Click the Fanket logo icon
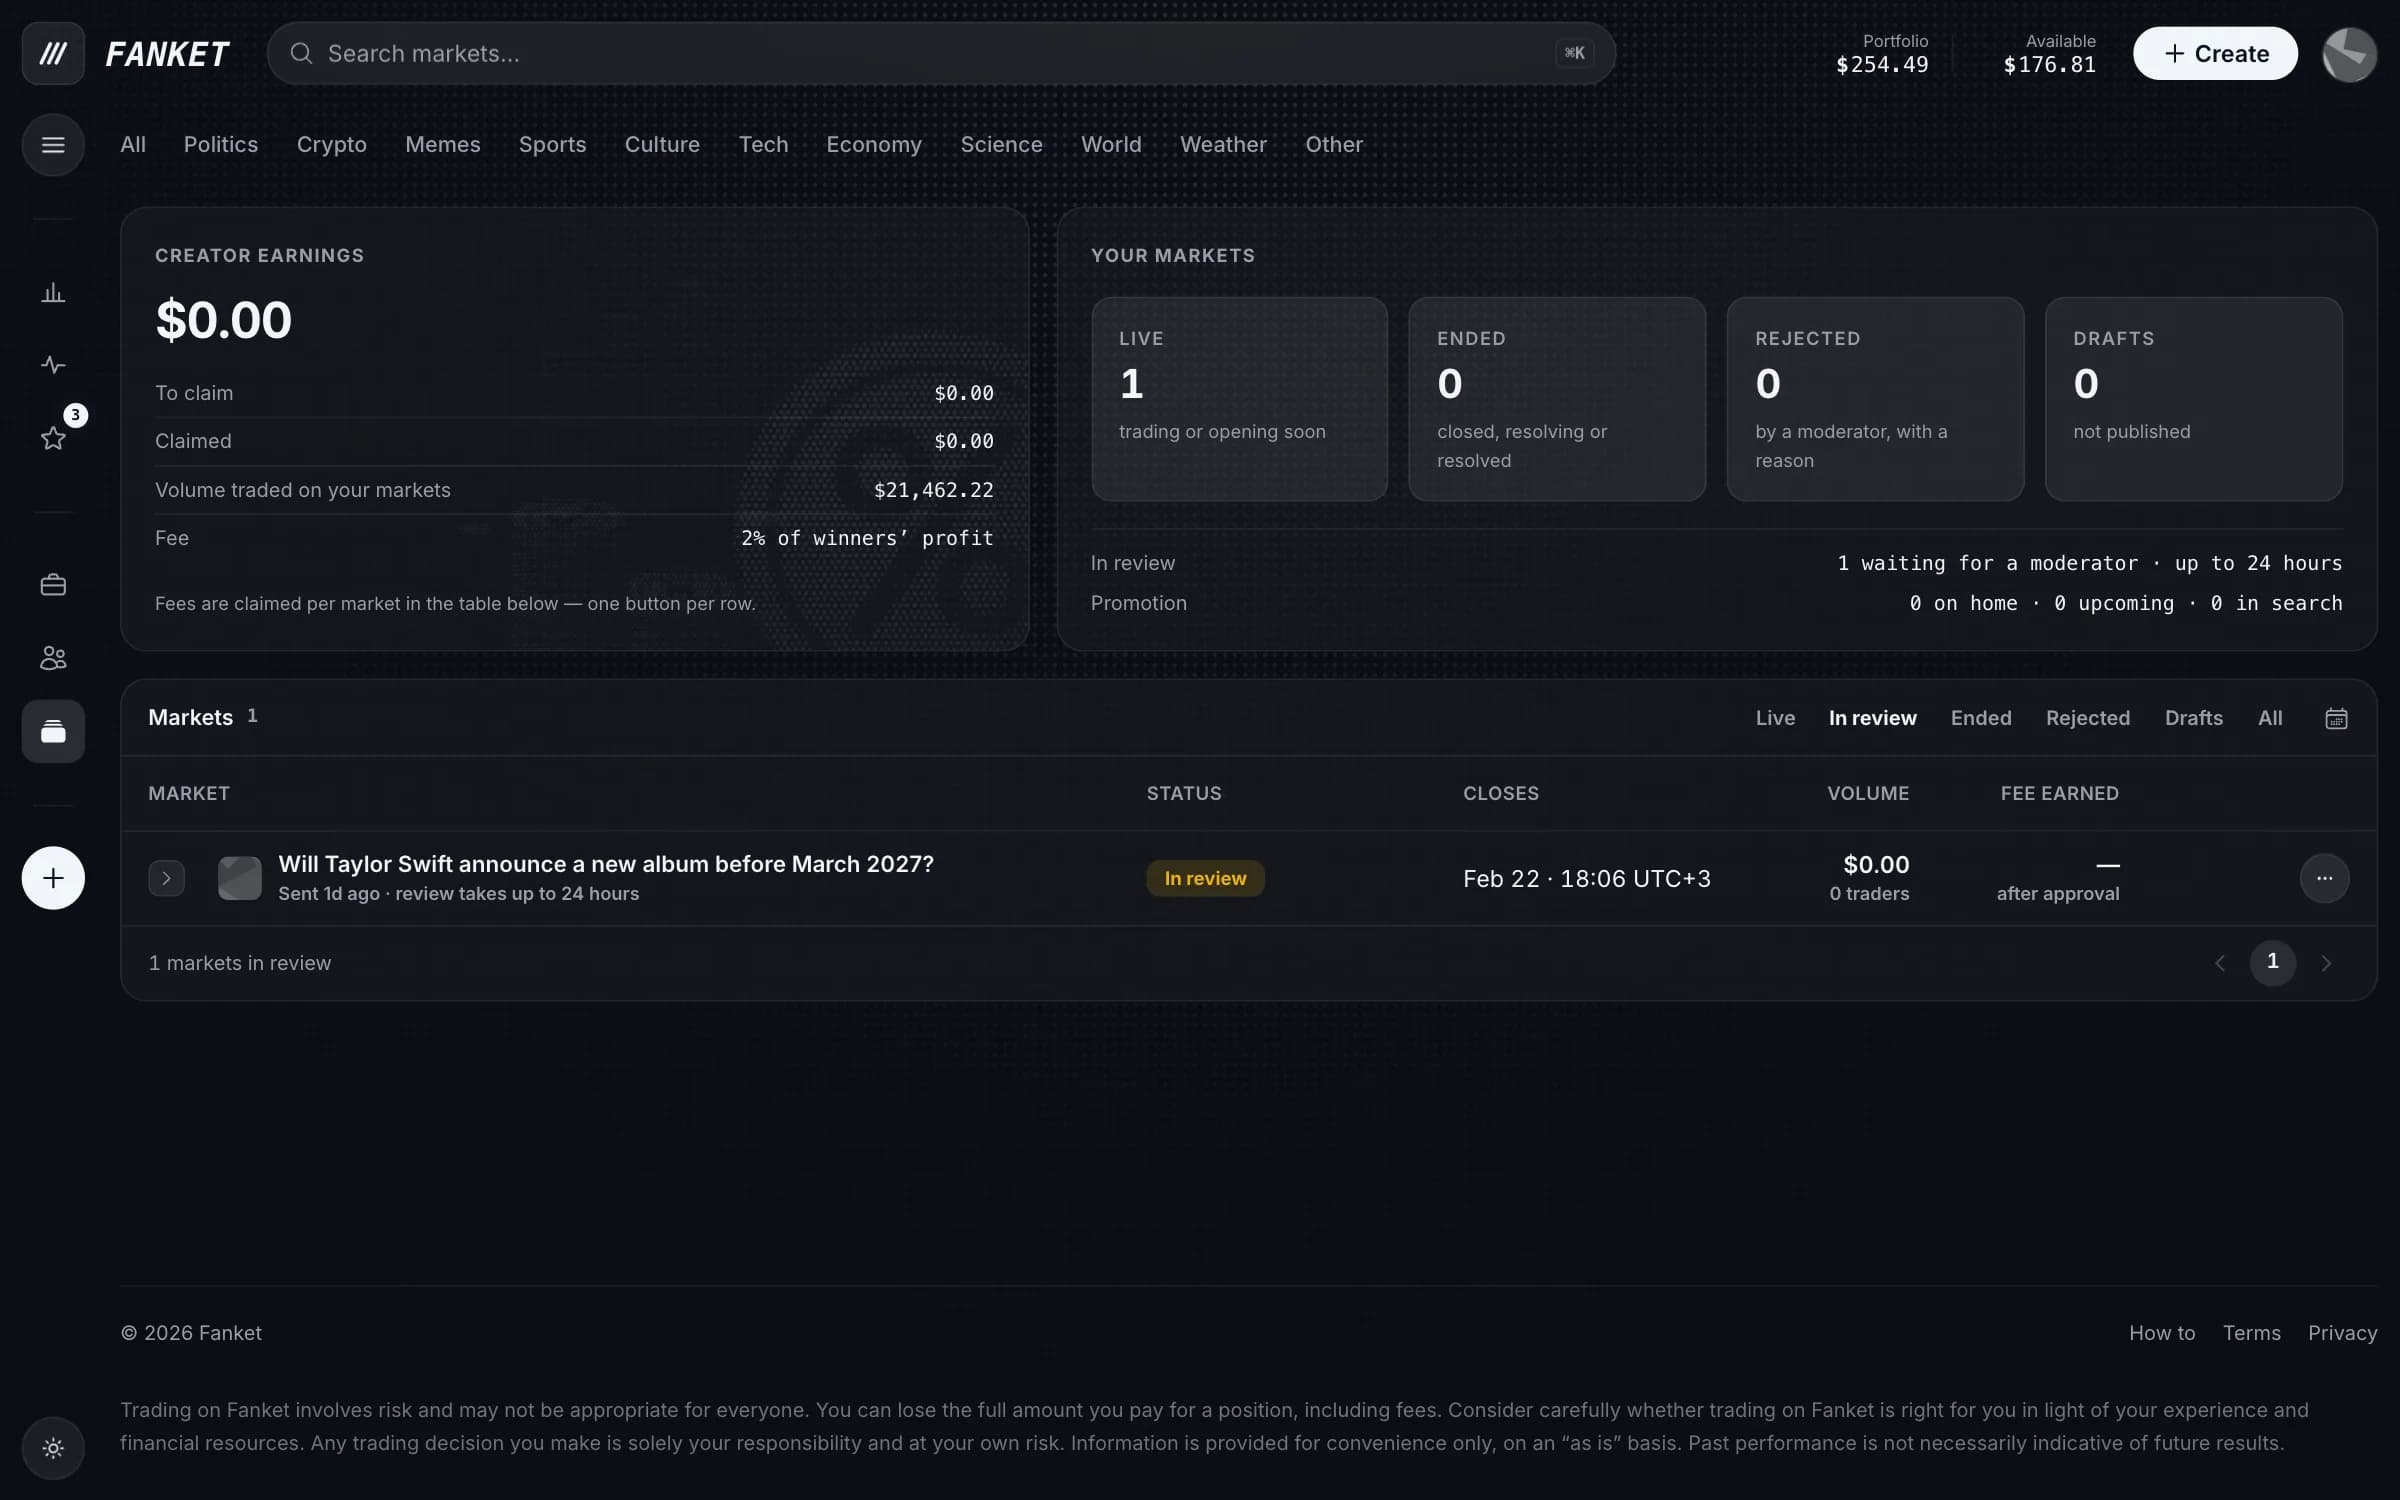Viewport: 2400px width, 1500px height. click(x=53, y=53)
